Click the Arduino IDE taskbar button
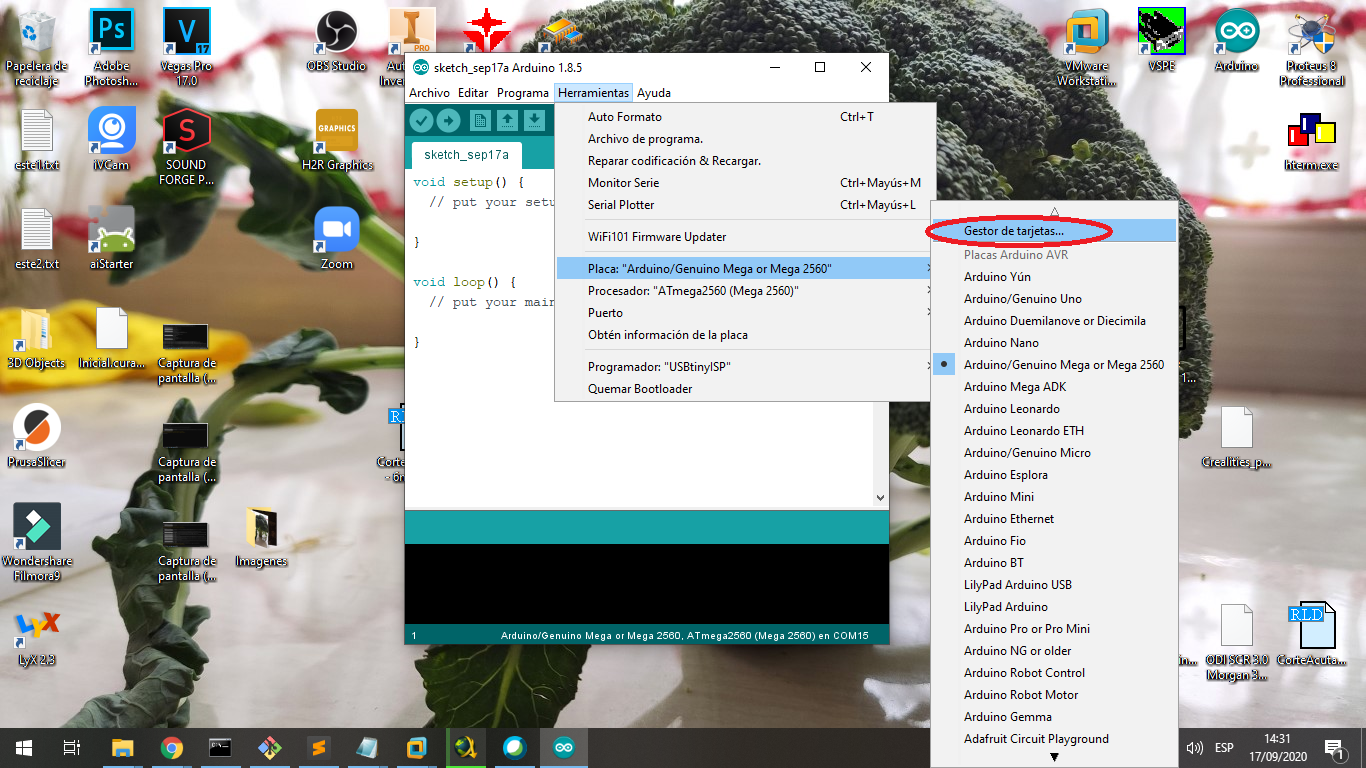The width and height of the screenshot is (1366, 768). (564, 747)
